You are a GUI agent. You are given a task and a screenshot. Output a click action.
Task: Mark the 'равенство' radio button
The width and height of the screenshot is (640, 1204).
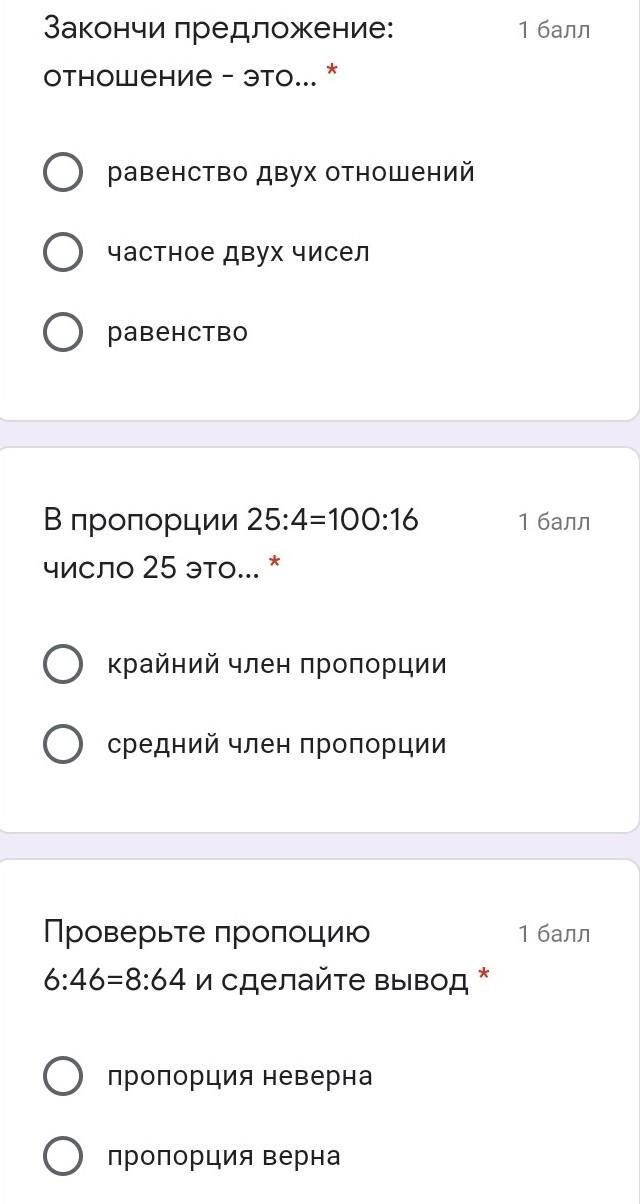pyautogui.click(x=63, y=332)
